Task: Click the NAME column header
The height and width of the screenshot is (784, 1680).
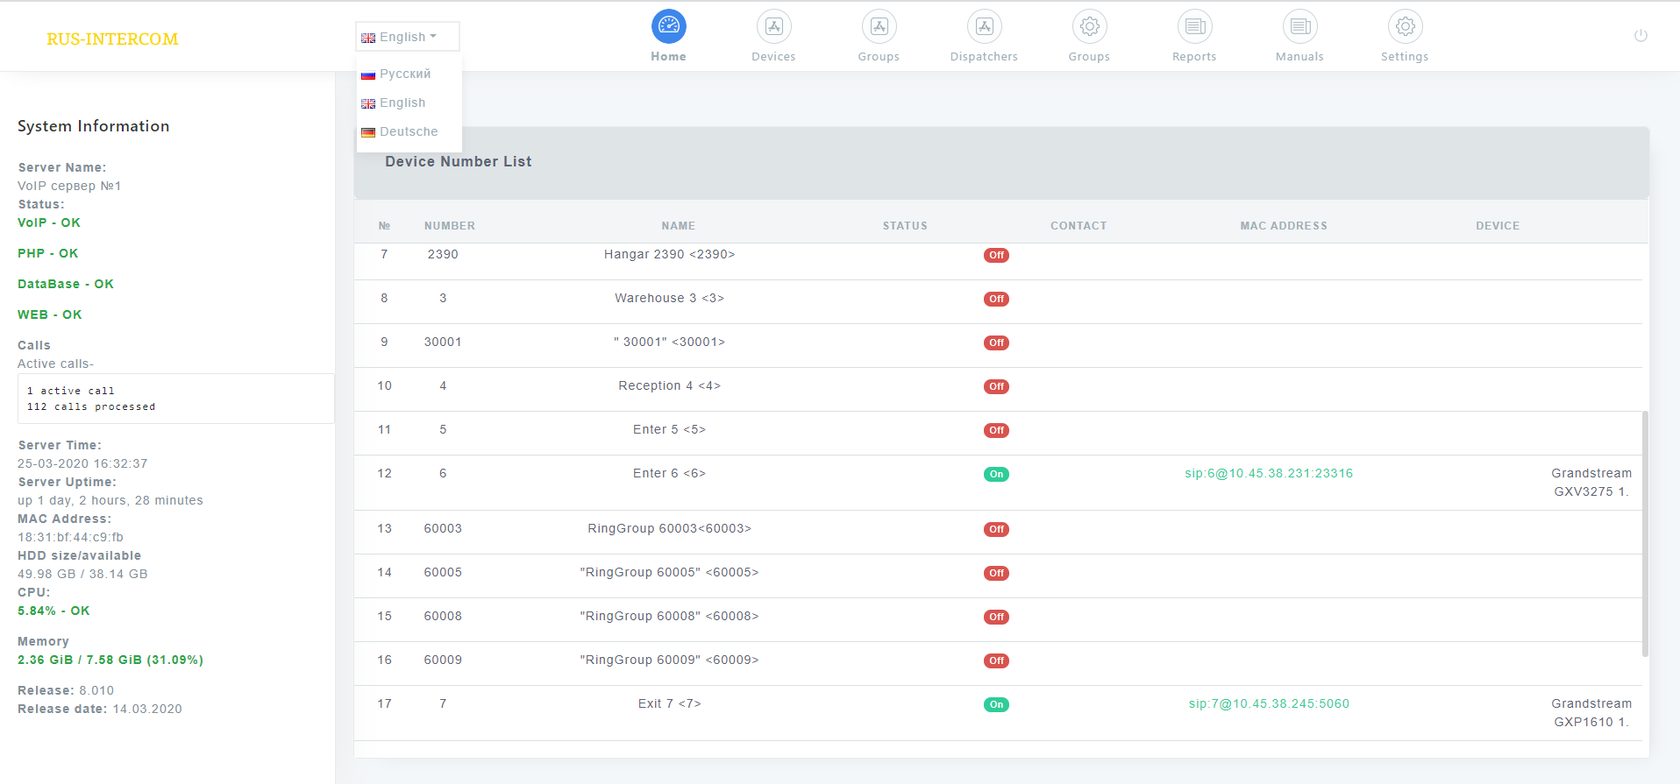Action: [678, 226]
